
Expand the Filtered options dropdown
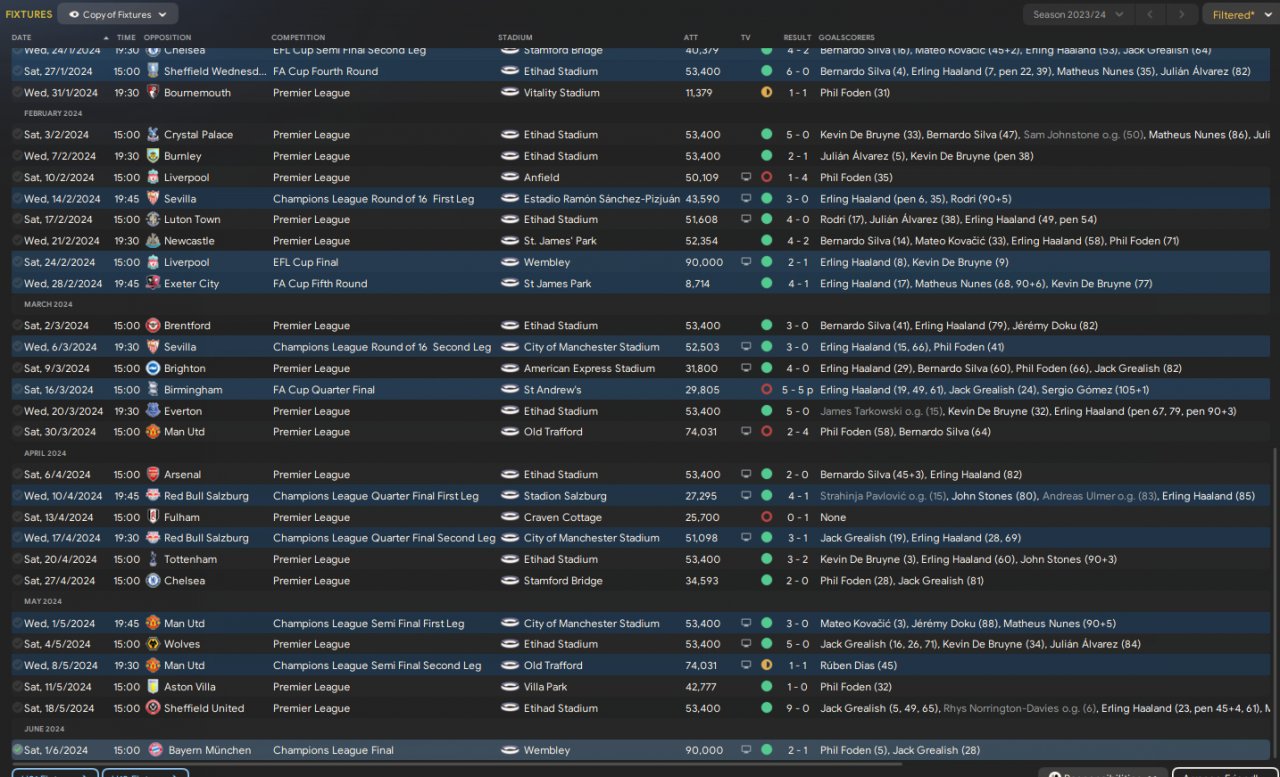pos(1239,14)
